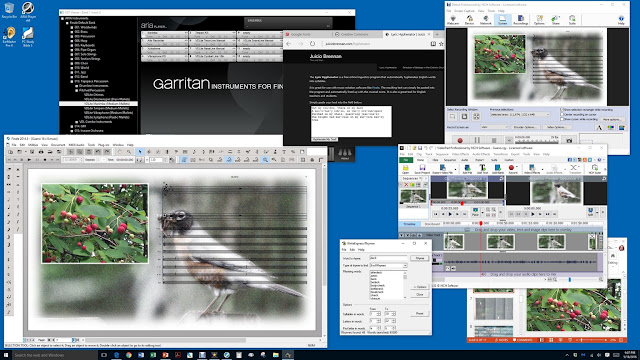This screenshot has width=640, height=360.
Task: Open Recycle Bin desktop icon
Action: (x=9, y=11)
